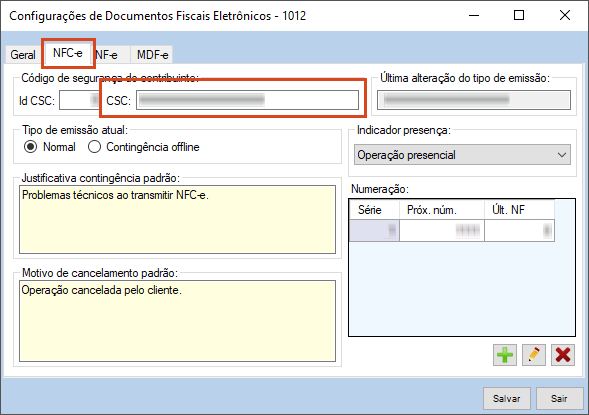Focus the CSC code input field

[x=247, y=100]
